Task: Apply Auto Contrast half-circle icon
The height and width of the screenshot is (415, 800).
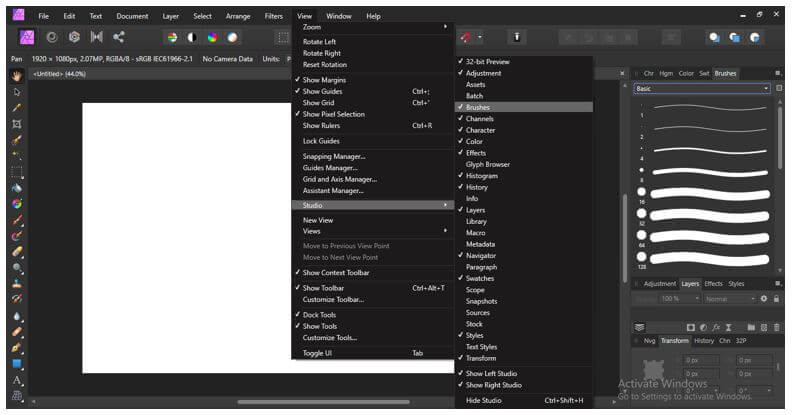Action: 192,37
